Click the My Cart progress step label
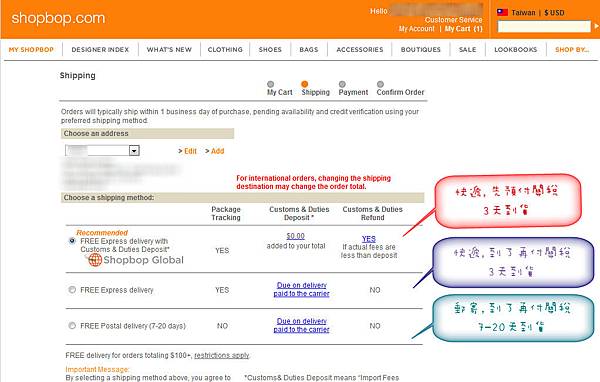The width and height of the screenshot is (600, 382). coord(280,92)
